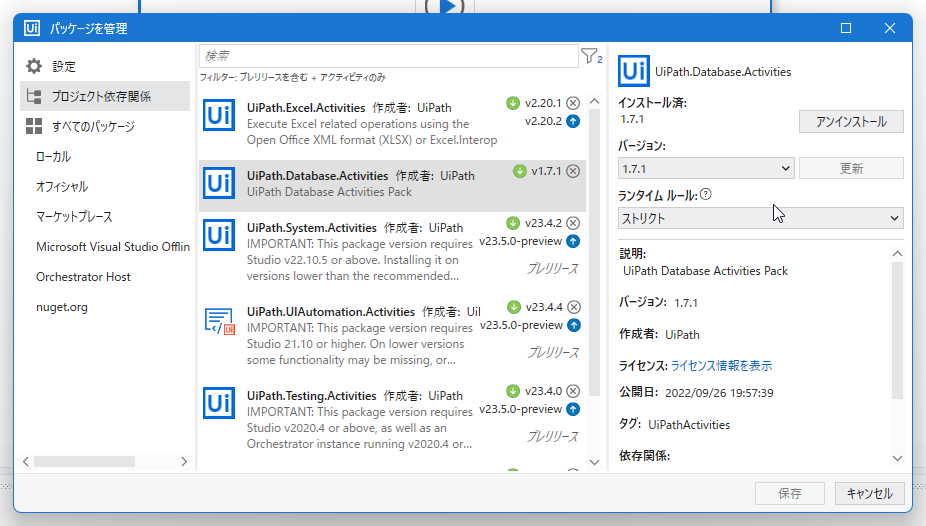
Task: Click the 更新 button
Action: (x=851, y=168)
